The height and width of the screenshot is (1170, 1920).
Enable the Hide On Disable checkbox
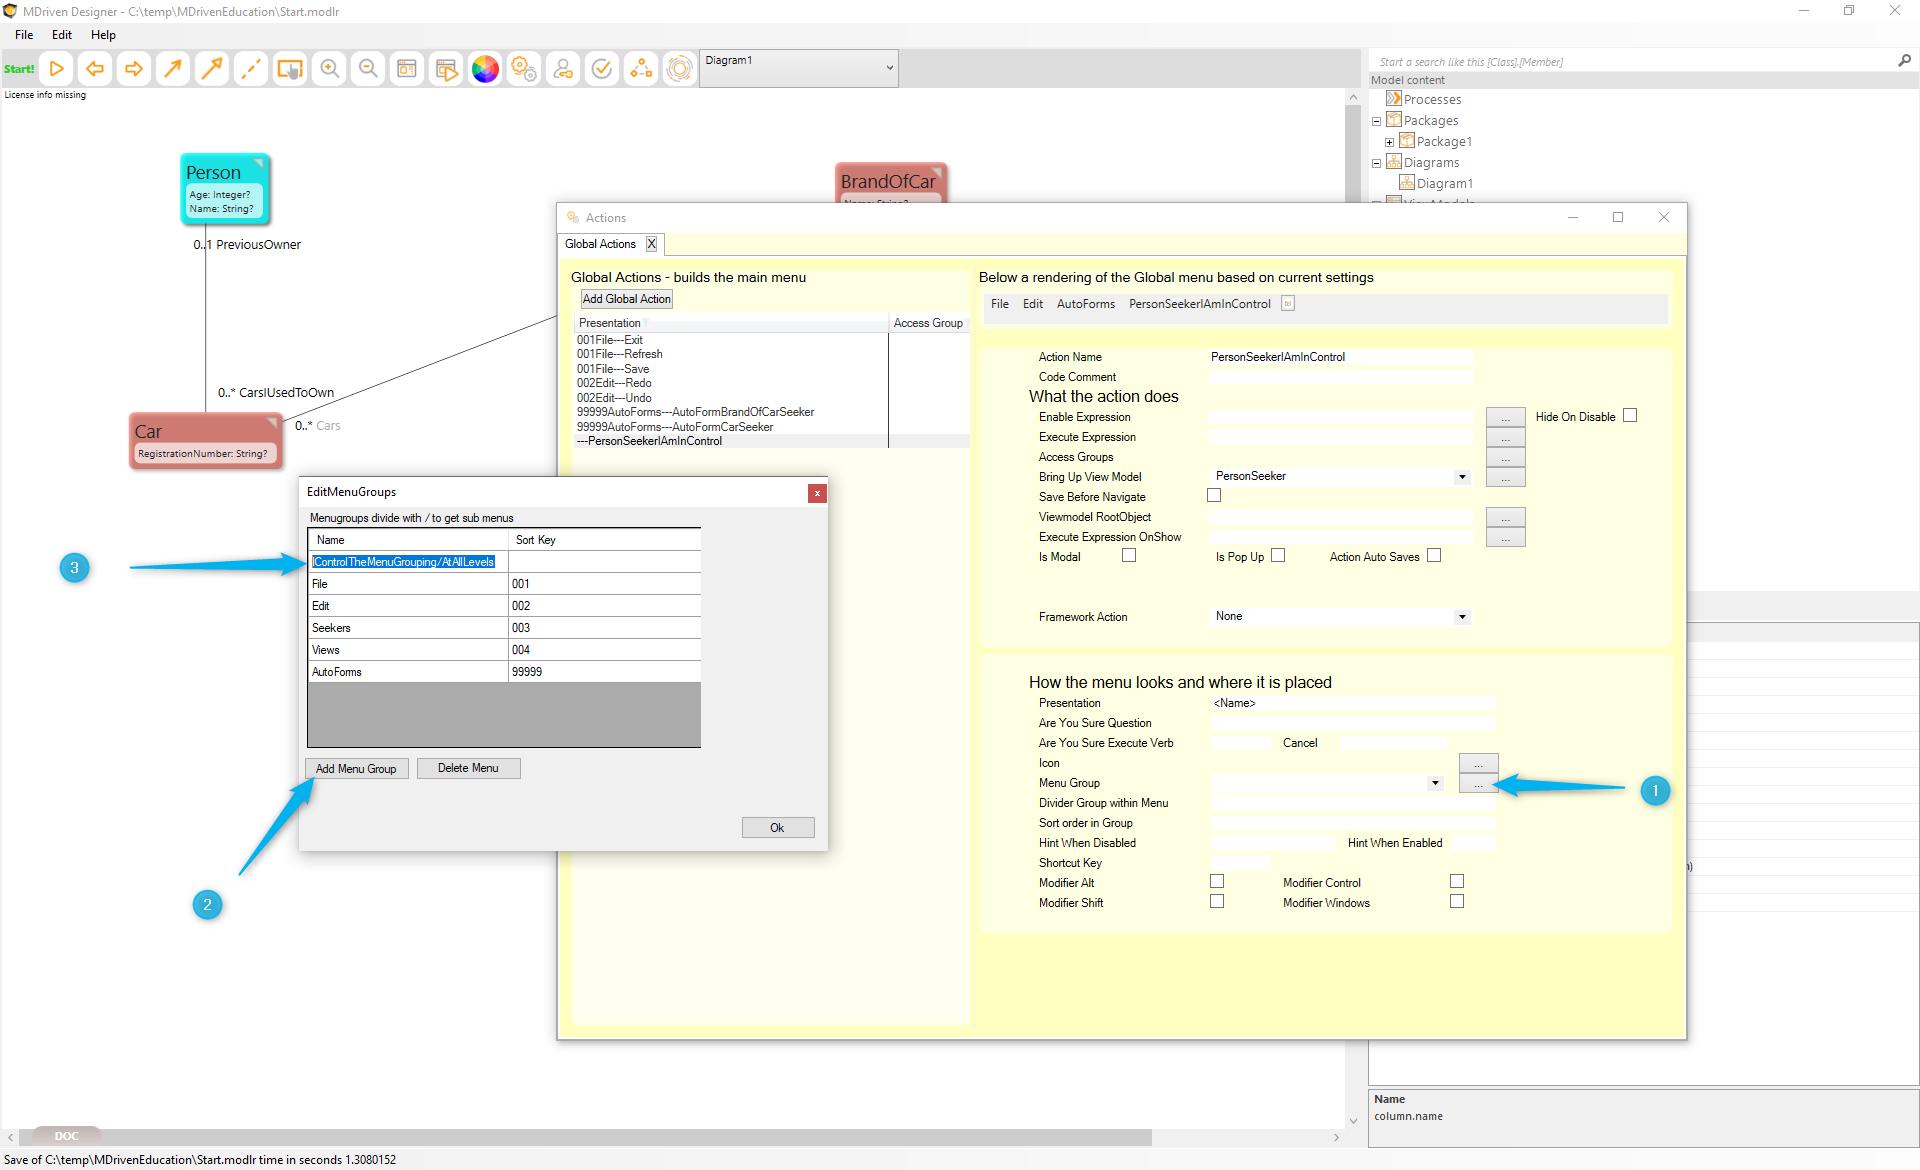coord(1630,416)
